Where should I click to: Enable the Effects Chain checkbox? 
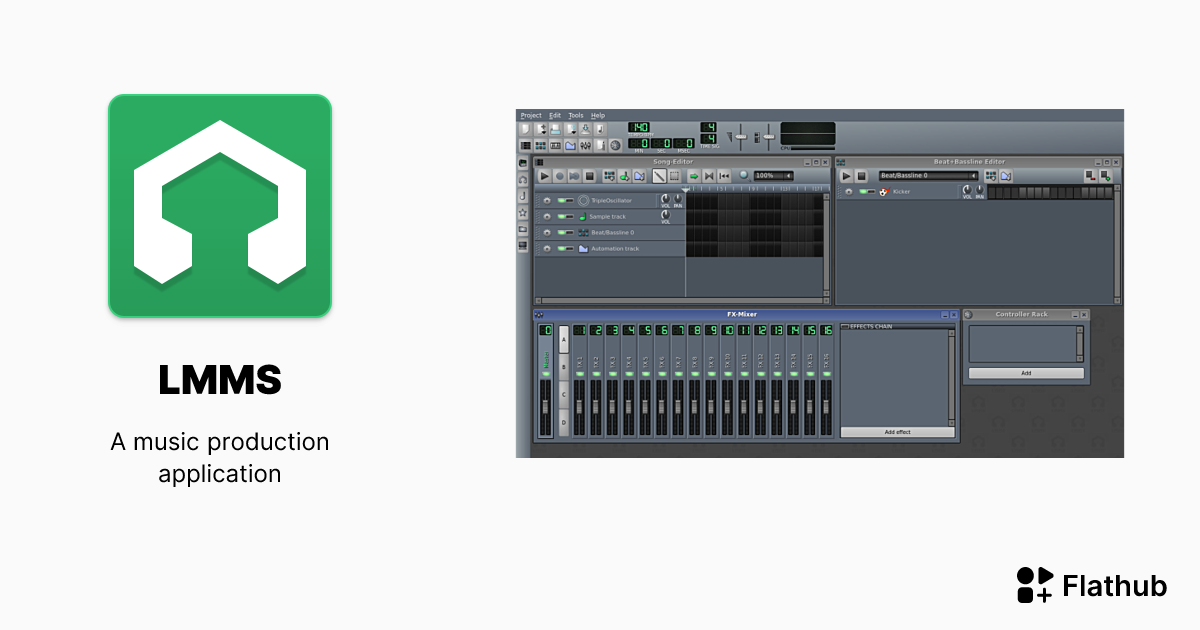(x=845, y=327)
